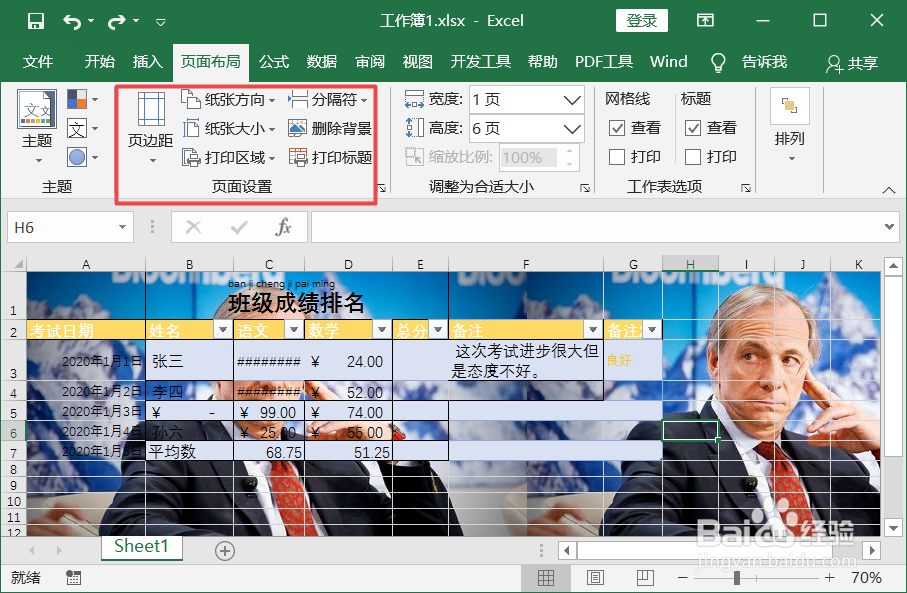Switch to Normal view
The height and width of the screenshot is (593, 907).
(x=545, y=577)
